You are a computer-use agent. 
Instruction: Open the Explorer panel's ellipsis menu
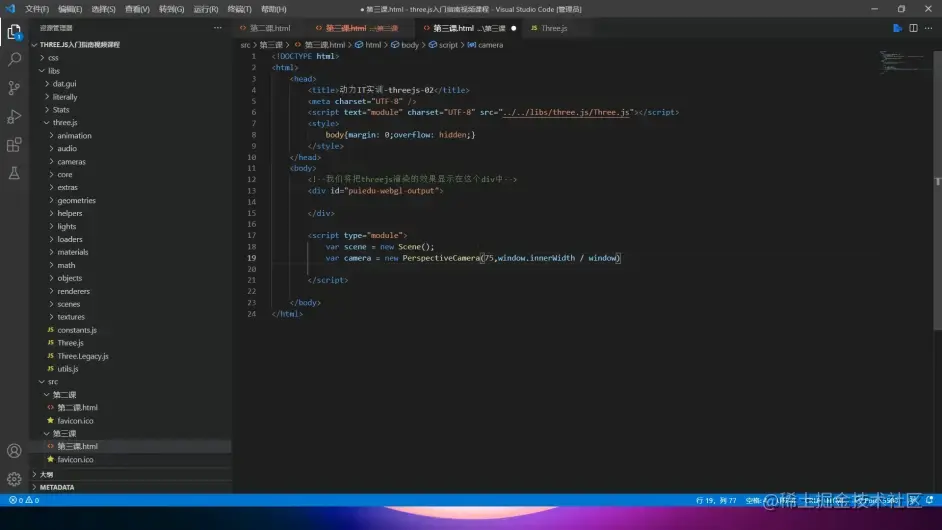tap(217, 28)
